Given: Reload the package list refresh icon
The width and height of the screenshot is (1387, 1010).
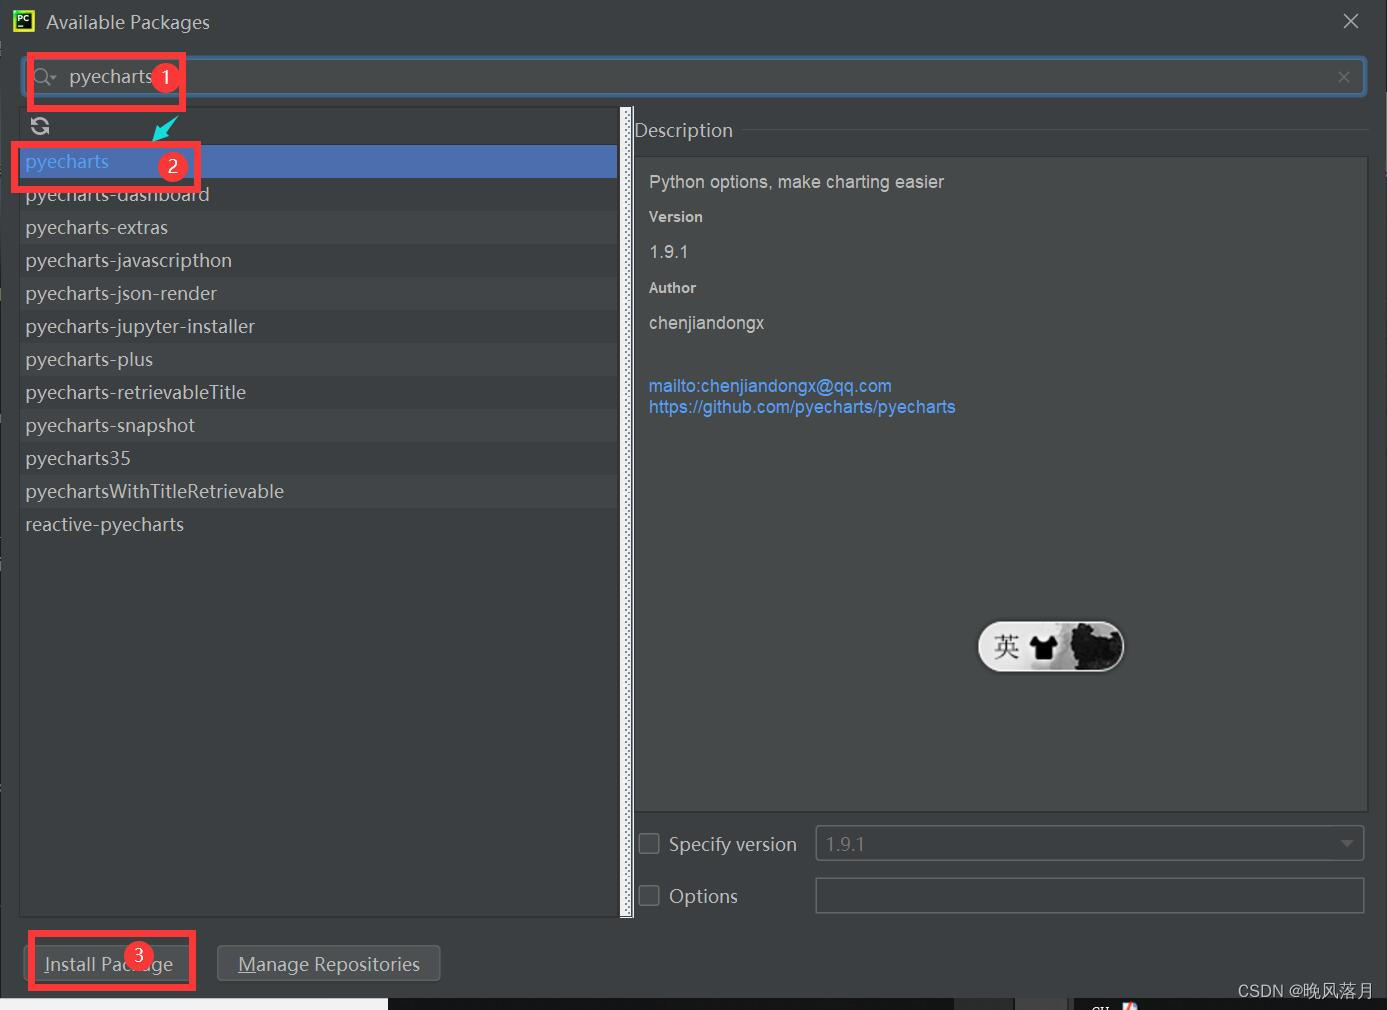Looking at the screenshot, I should [x=40, y=126].
